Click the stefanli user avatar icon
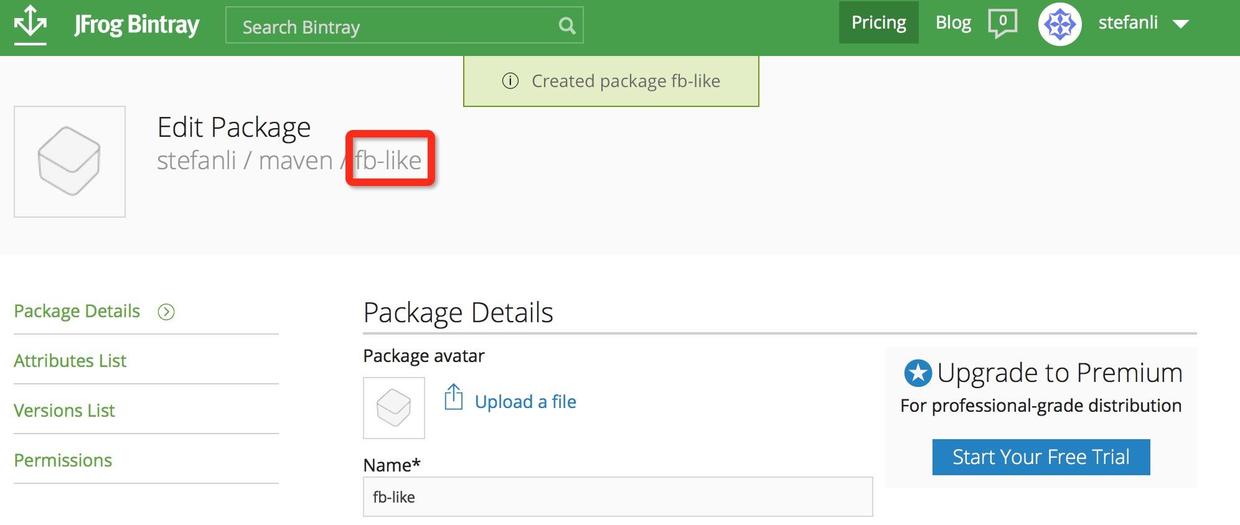 pyautogui.click(x=1060, y=24)
